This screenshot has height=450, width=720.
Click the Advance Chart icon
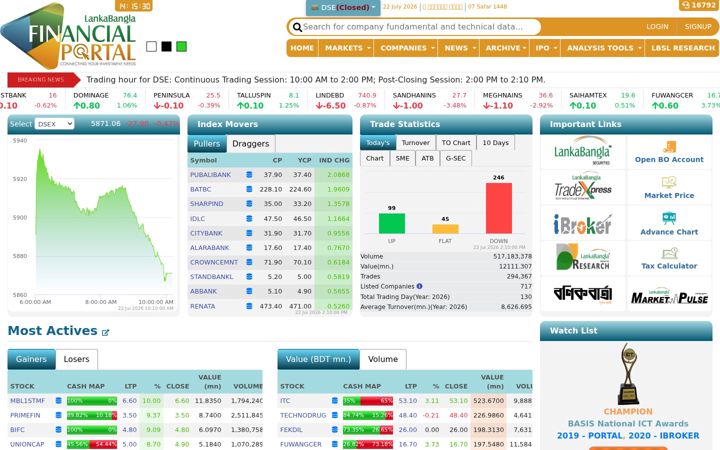(669, 218)
